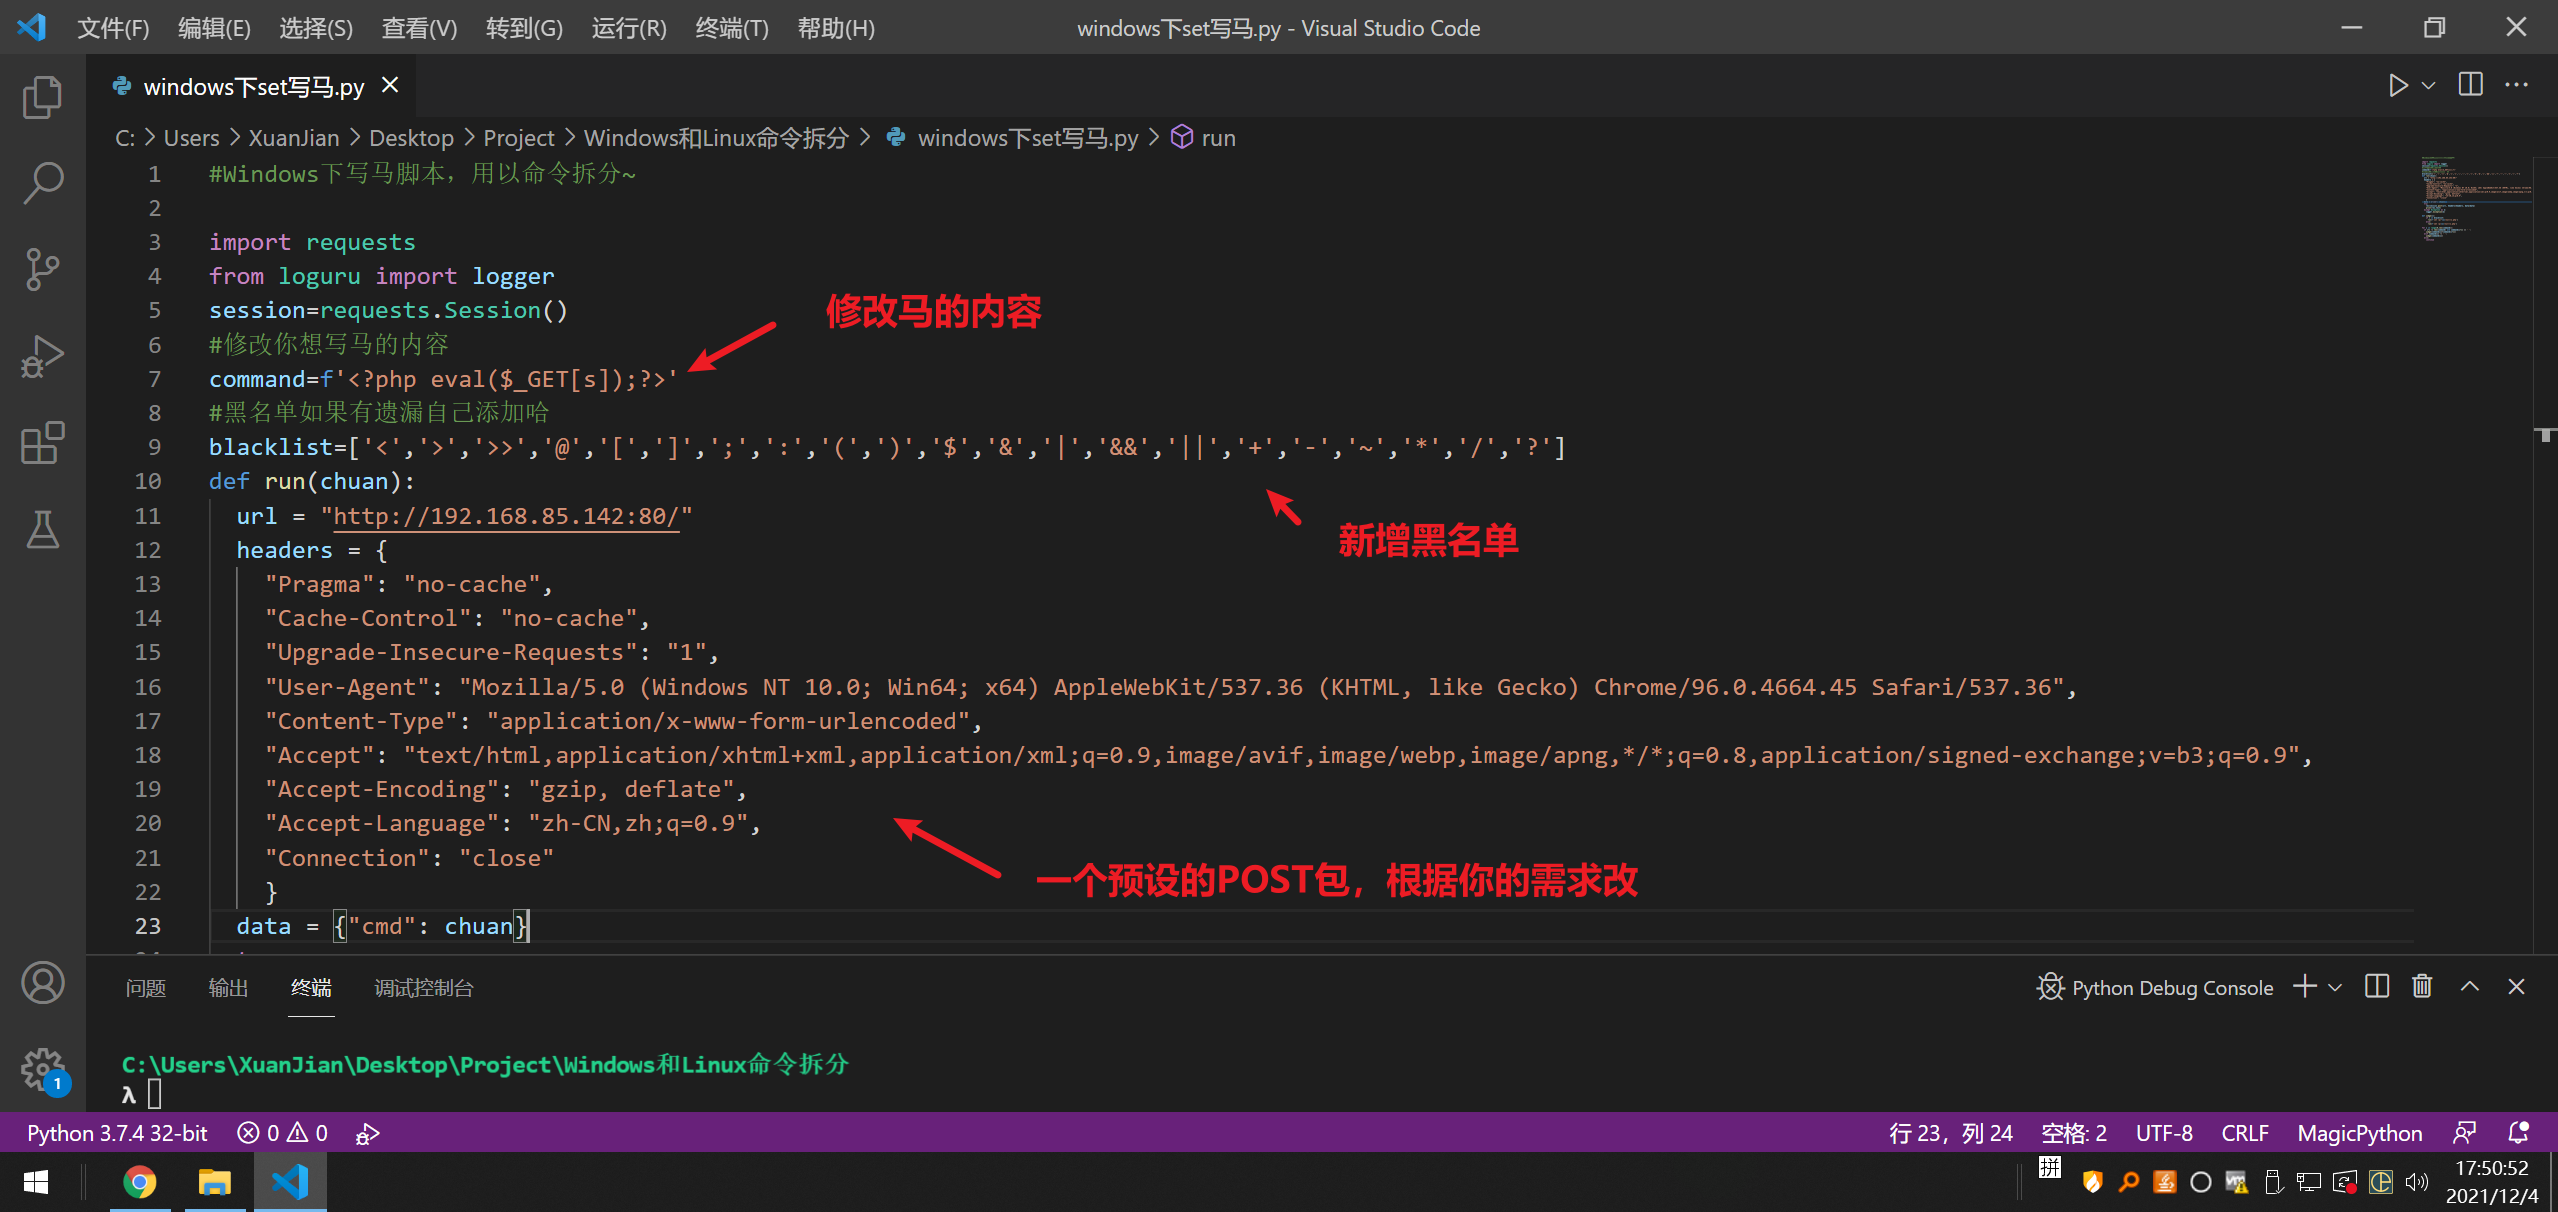
Task: Open the 运行(R) menu
Action: tap(629, 28)
